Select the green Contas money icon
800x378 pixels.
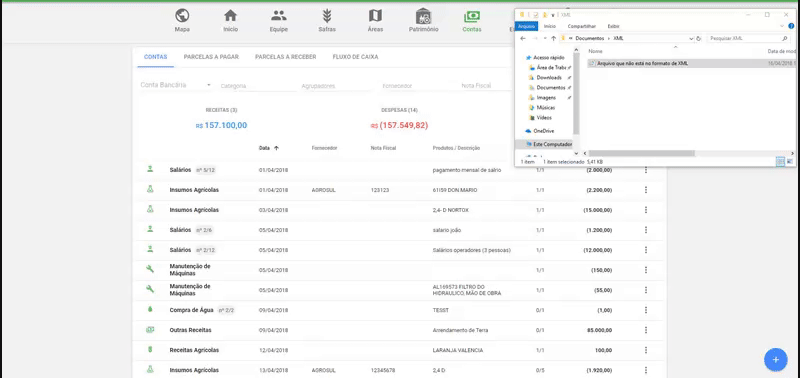point(472,16)
